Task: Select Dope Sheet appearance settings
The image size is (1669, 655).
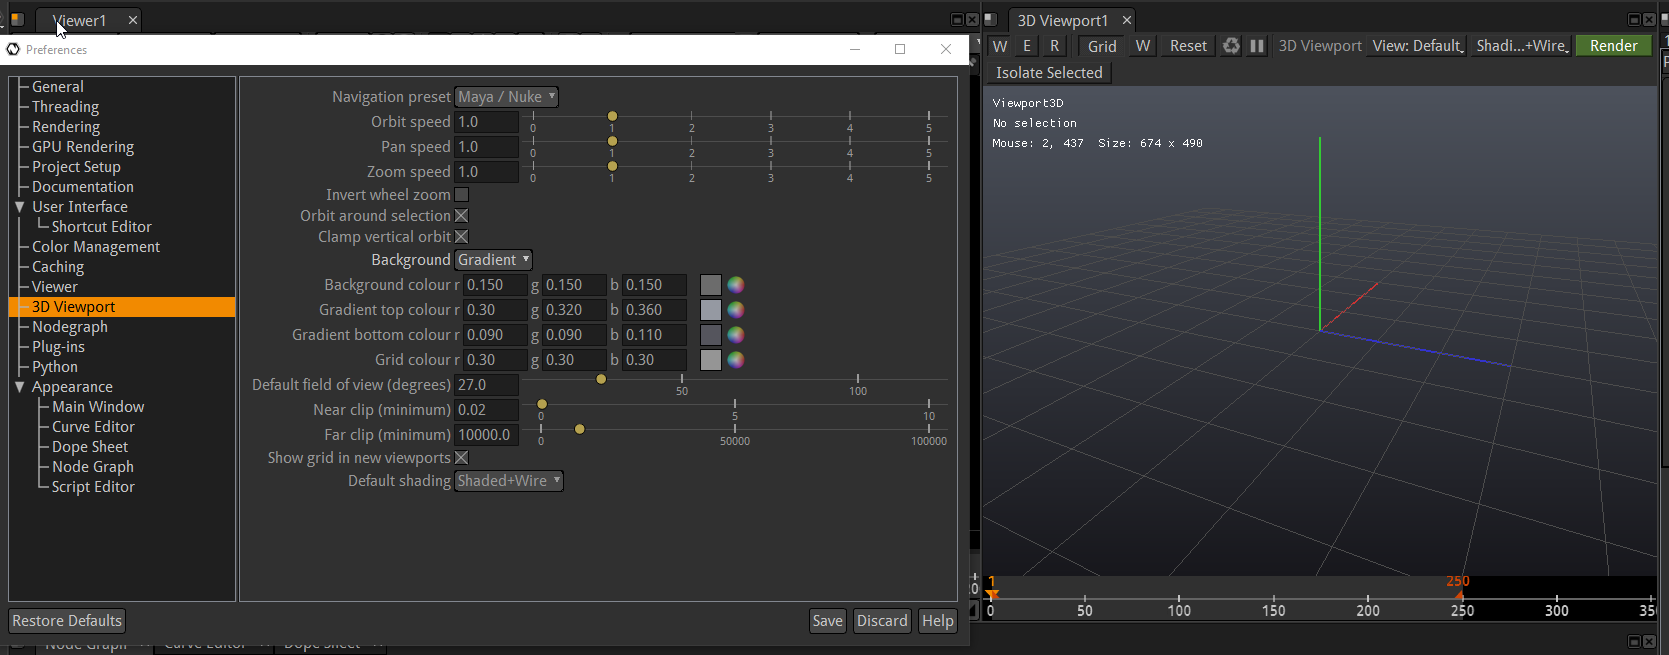Action: [x=90, y=447]
